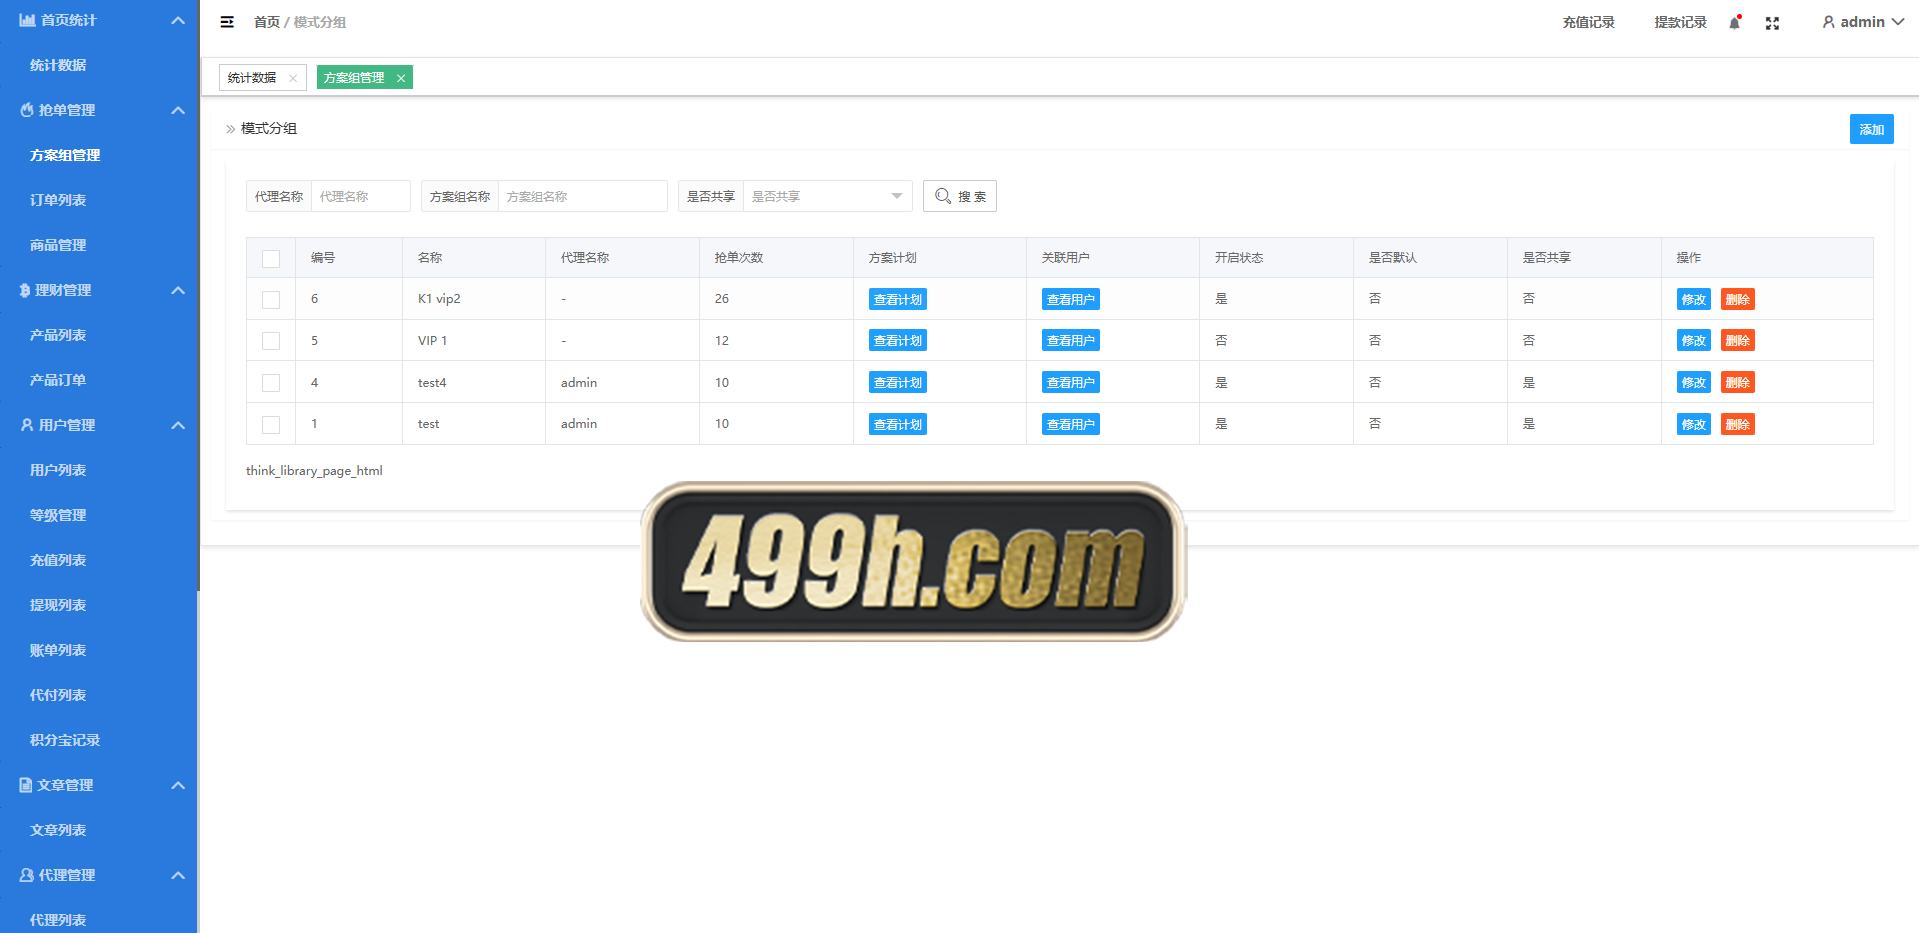Click the 理财管理 money icon
The height and width of the screenshot is (933, 1919).
25,290
